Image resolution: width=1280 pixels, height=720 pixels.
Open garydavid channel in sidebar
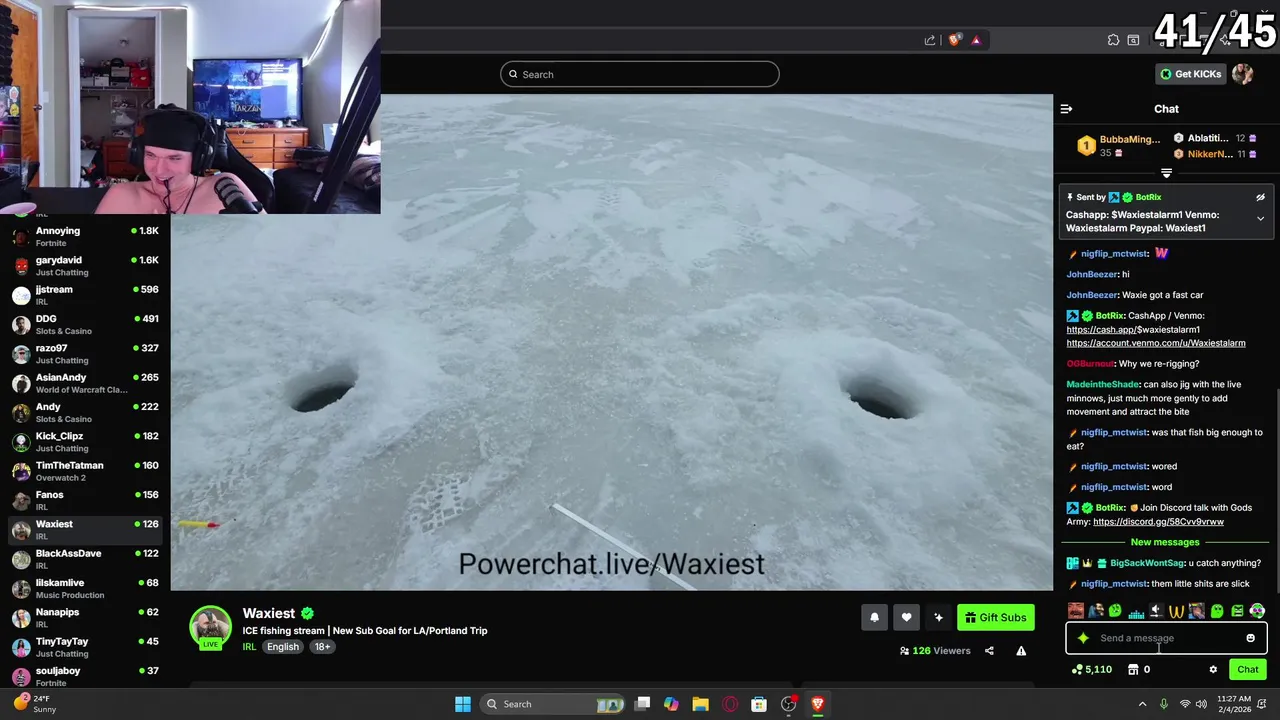click(x=85, y=266)
